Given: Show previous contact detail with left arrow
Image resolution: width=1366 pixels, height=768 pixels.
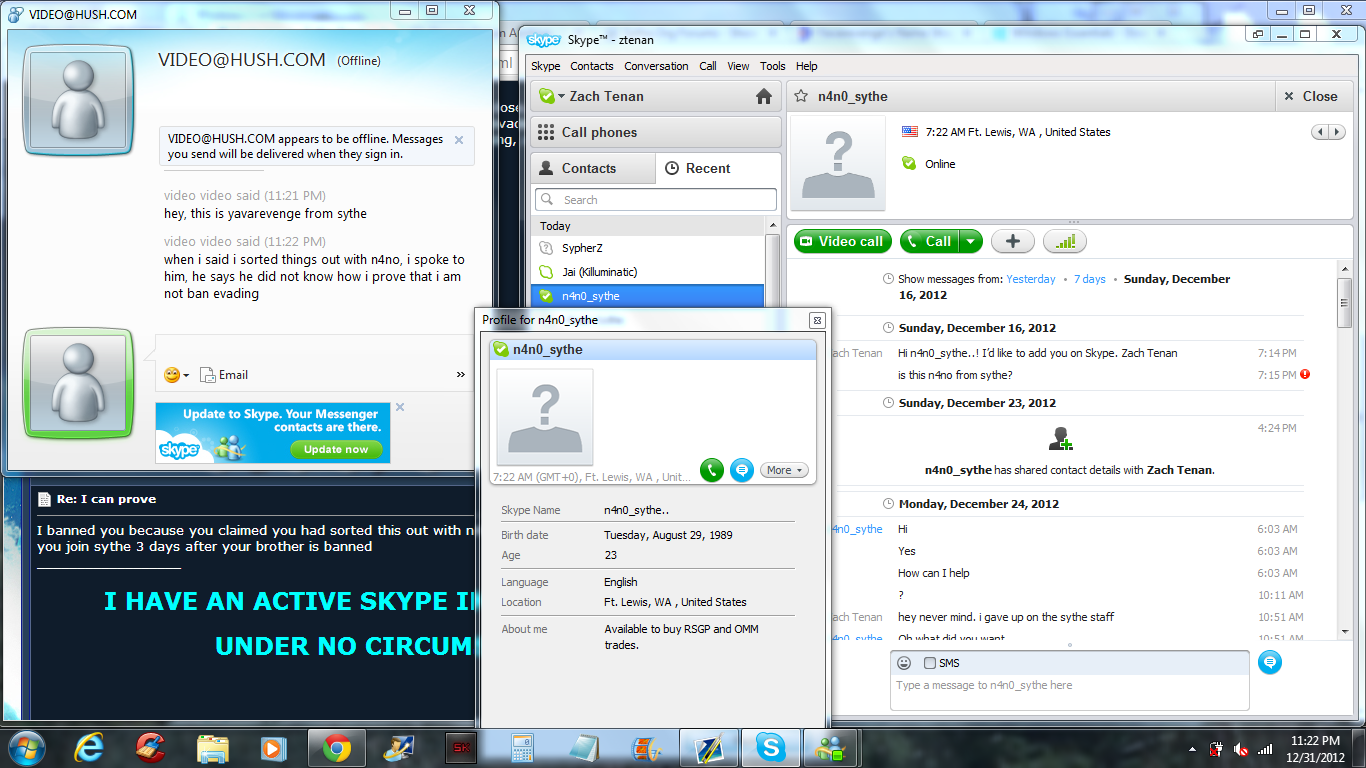Looking at the screenshot, I should click(1321, 132).
